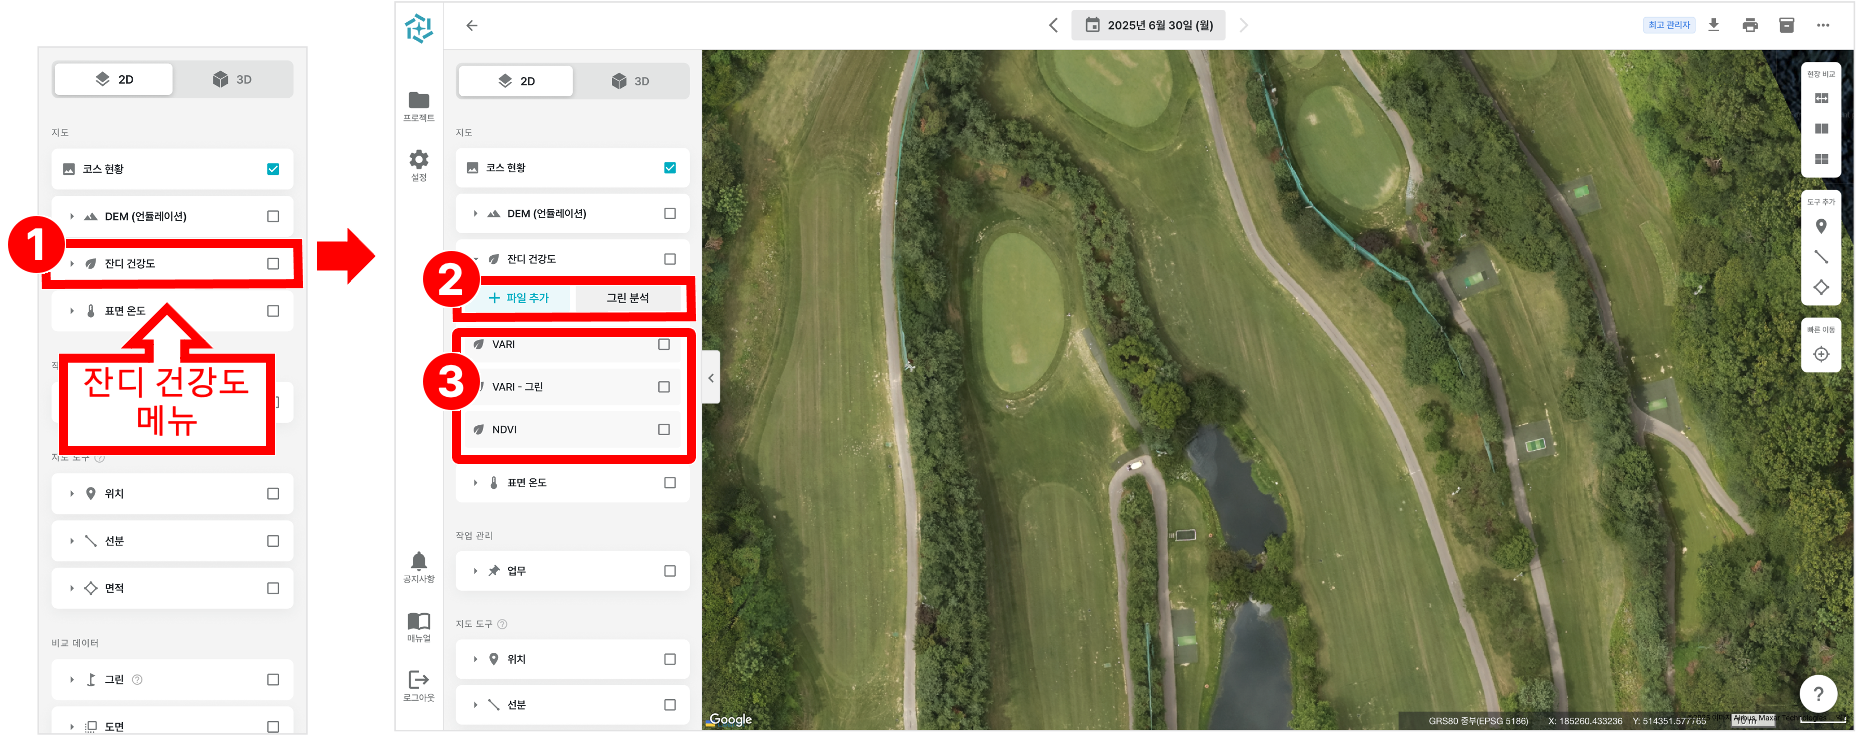Toggle the VARI - 그린 layer checkbox

[x=664, y=387]
